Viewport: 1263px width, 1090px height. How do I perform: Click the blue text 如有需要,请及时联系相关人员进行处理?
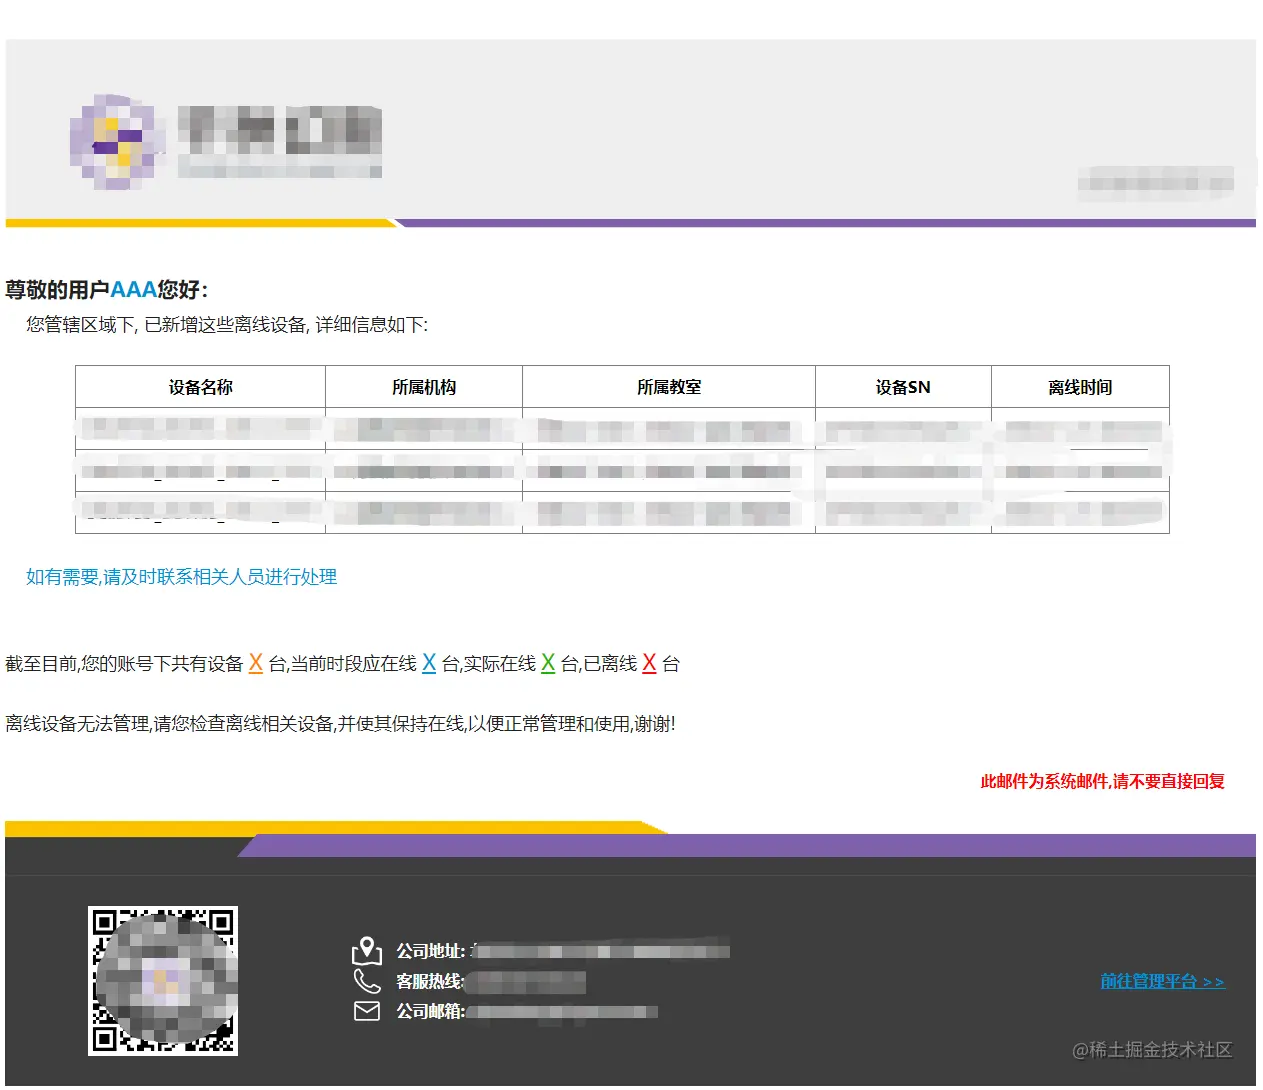pos(181,577)
